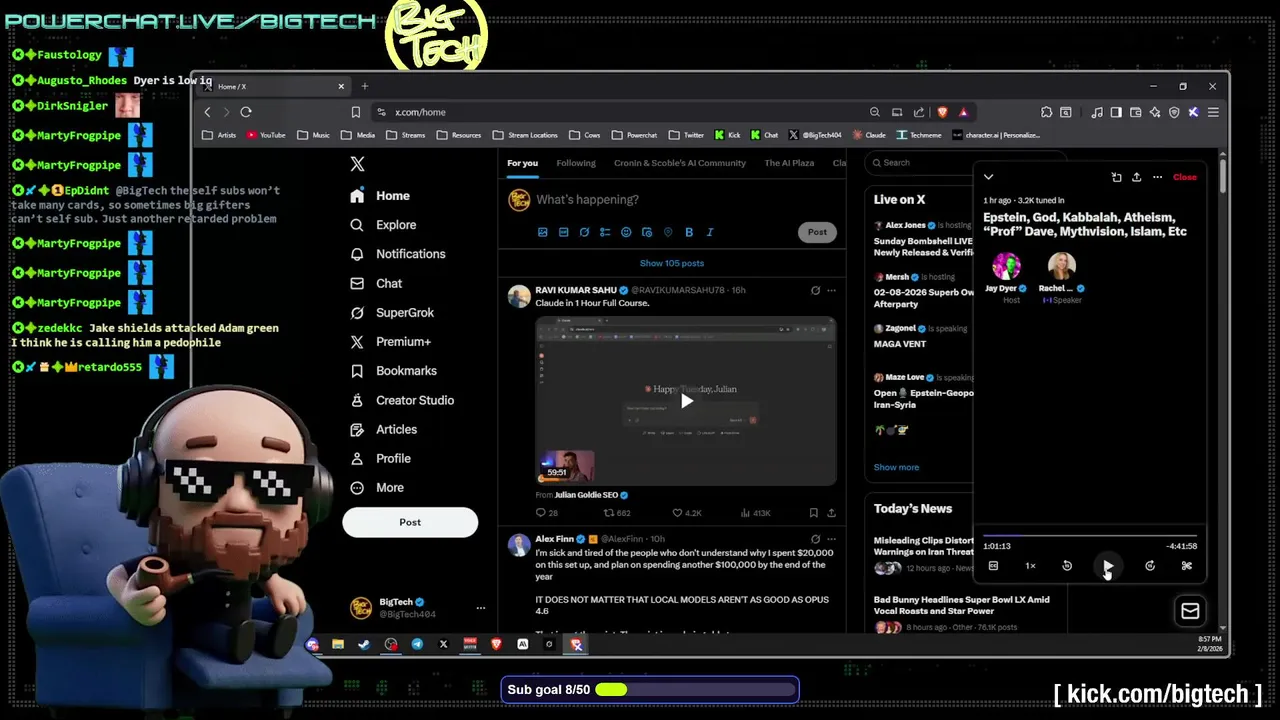1280x720 pixels.
Task: Skip forward in the Space playback
Action: tap(1150, 566)
